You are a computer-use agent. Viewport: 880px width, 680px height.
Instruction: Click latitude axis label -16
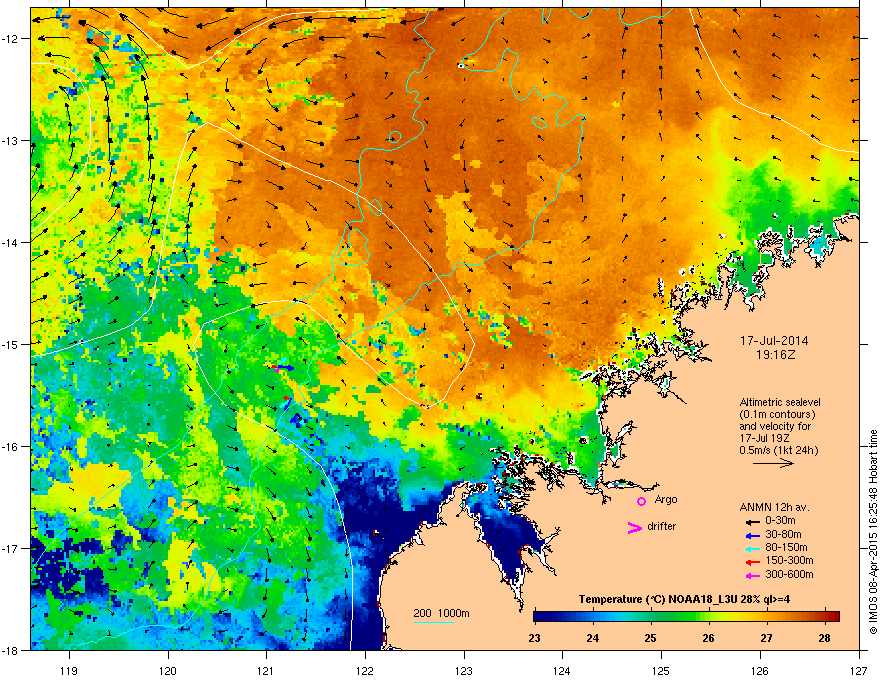point(11,447)
